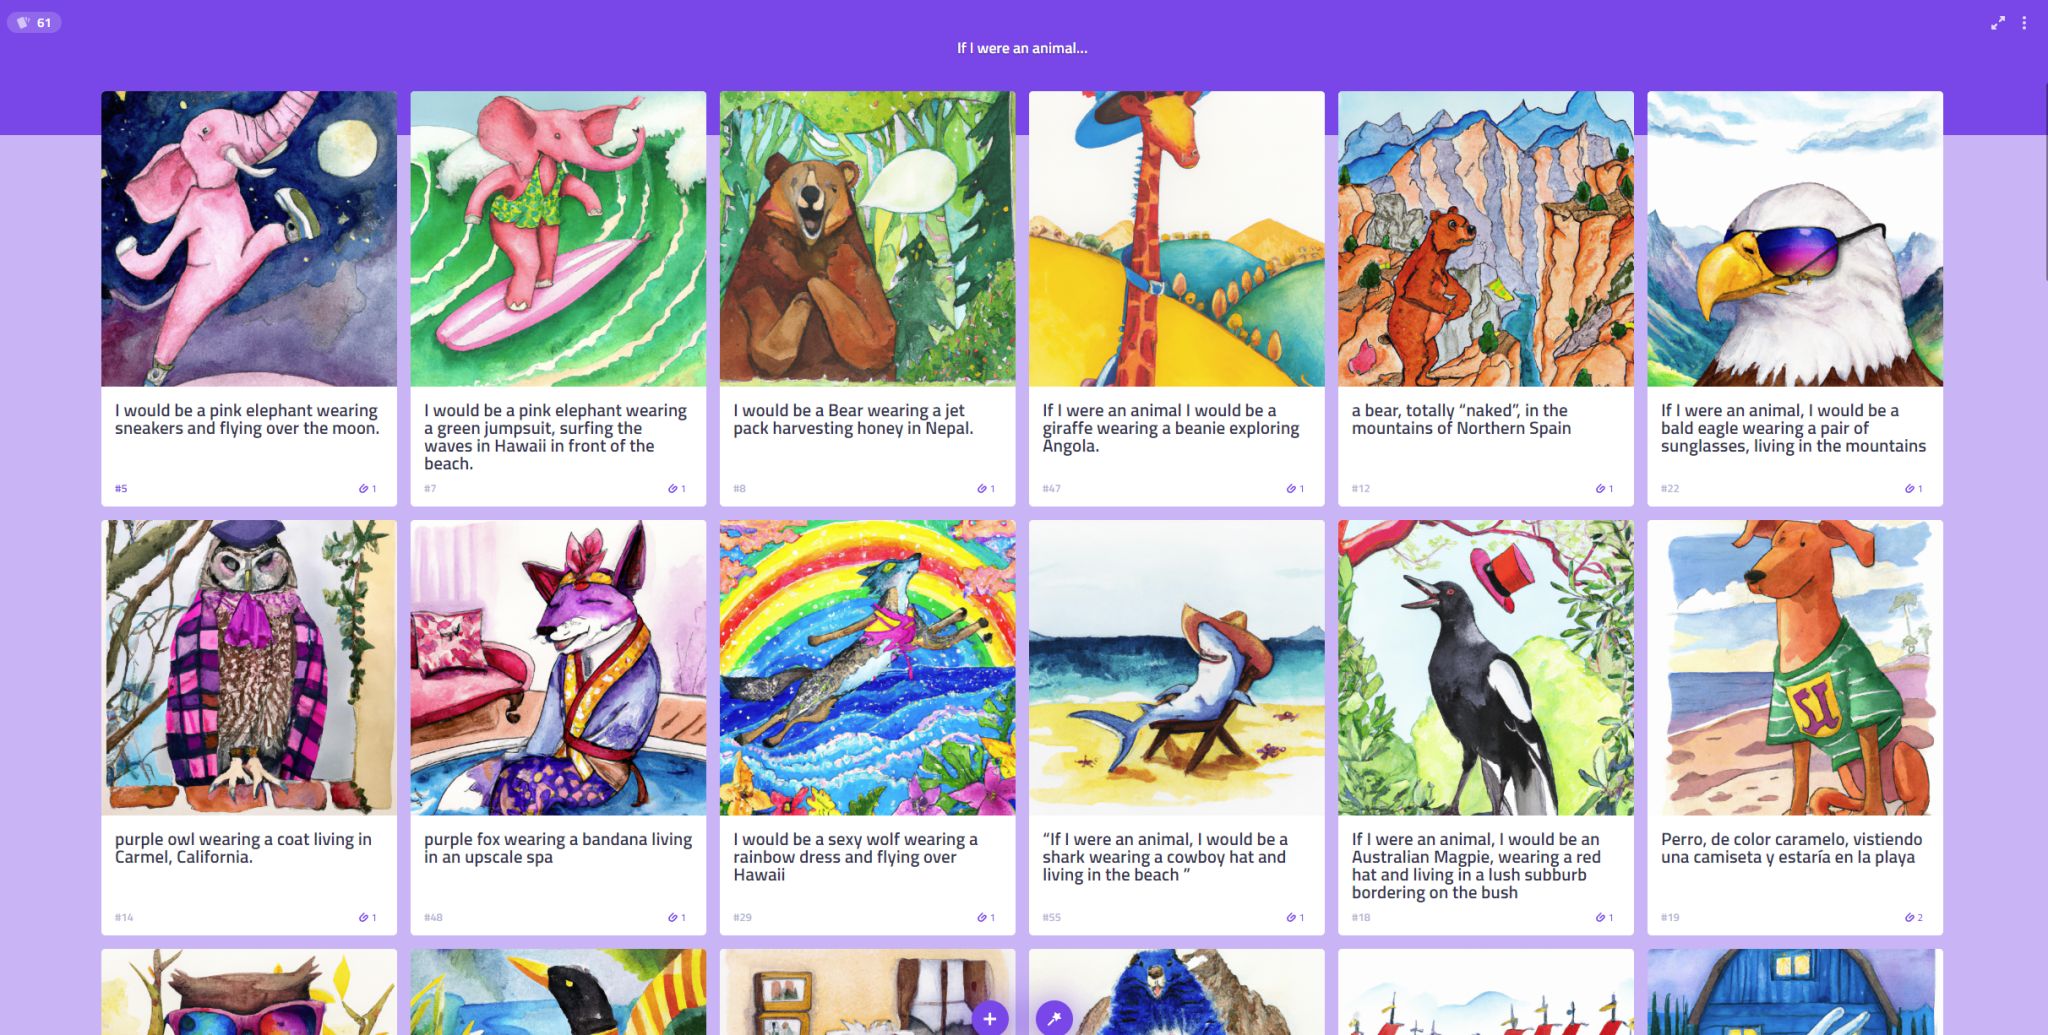The height and width of the screenshot is (1035, 2048).
Task: Click the sexy wolf rainbow dress caption
Action: pos(855,857)
